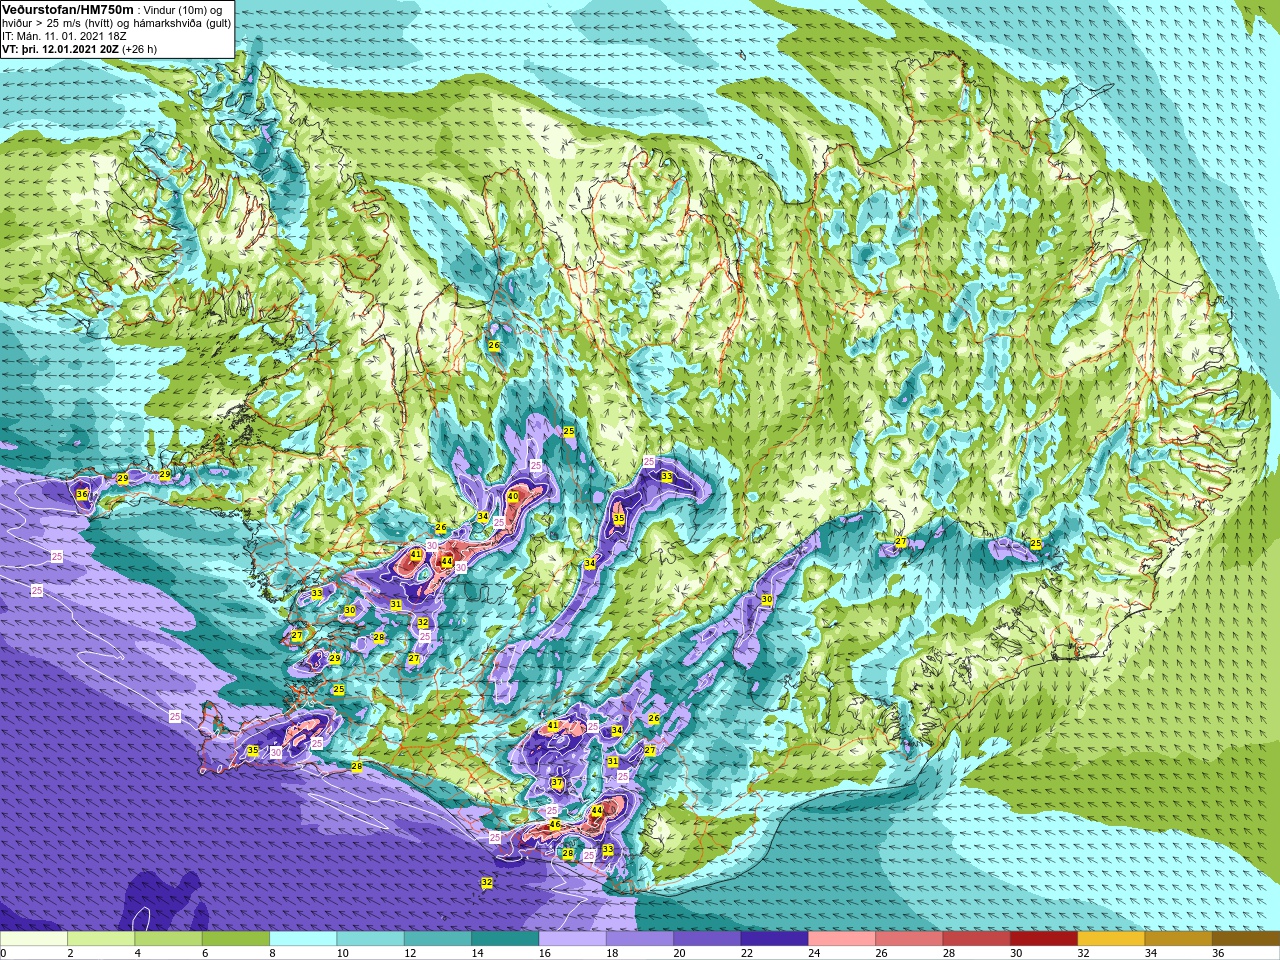Choose the 14–16 m/s dark teal legend swatch
Viewport: 1280px width, 960px height.
pyautogui.click(x=505, y=939)
